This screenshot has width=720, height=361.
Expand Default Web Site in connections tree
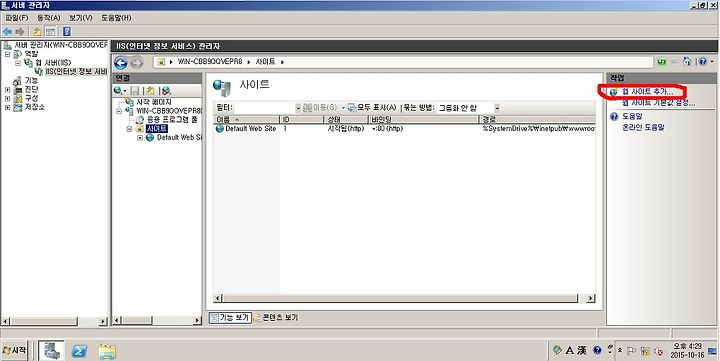[x=140, y=138]
